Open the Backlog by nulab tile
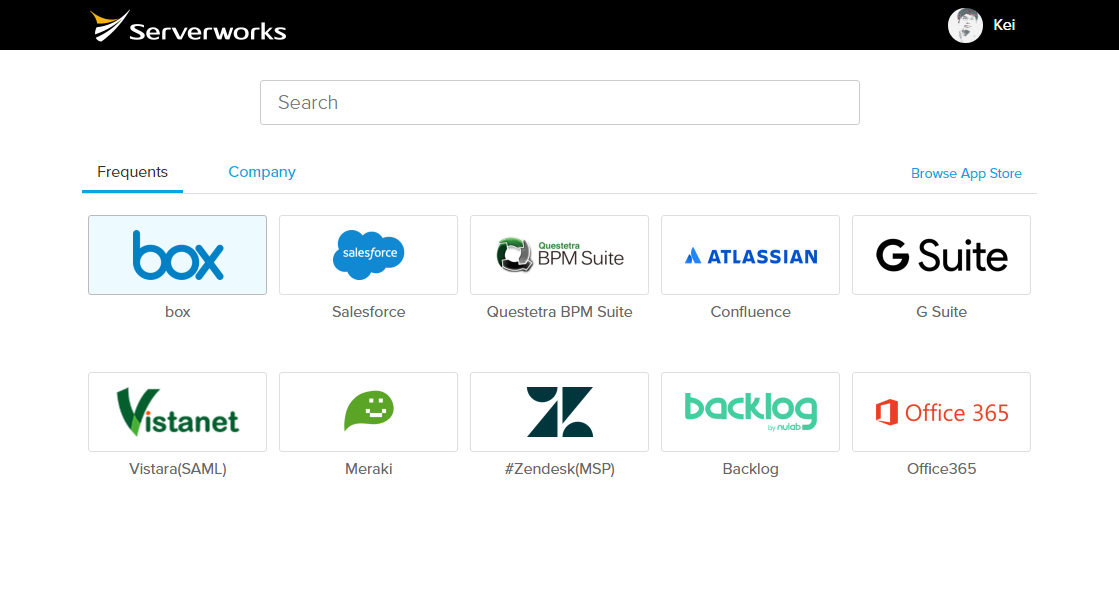 tap(751, 412)
